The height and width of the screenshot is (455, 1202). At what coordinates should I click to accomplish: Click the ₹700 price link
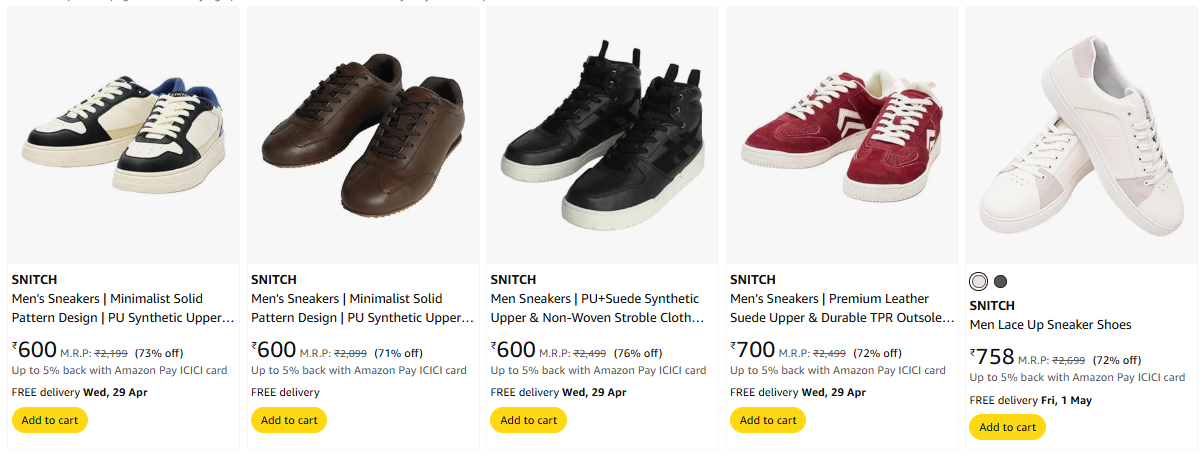(x=753, y=350)
